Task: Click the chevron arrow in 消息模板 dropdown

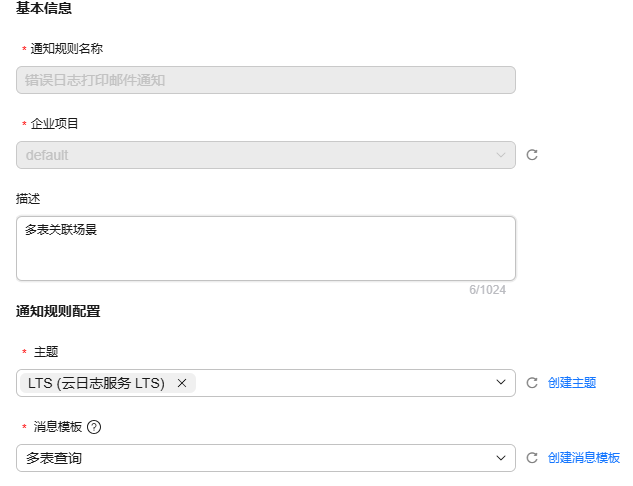Action: pos(501,458)
